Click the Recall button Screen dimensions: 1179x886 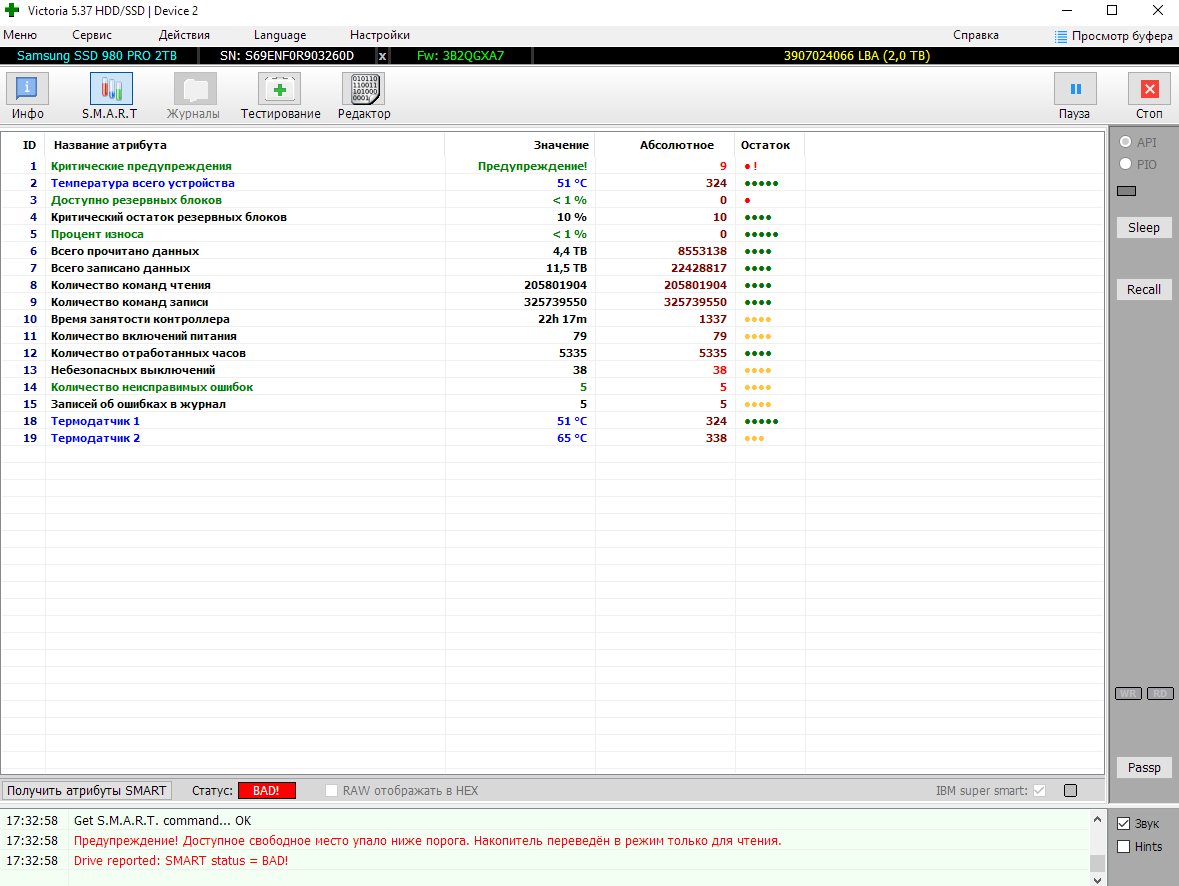click(1144, 290)
